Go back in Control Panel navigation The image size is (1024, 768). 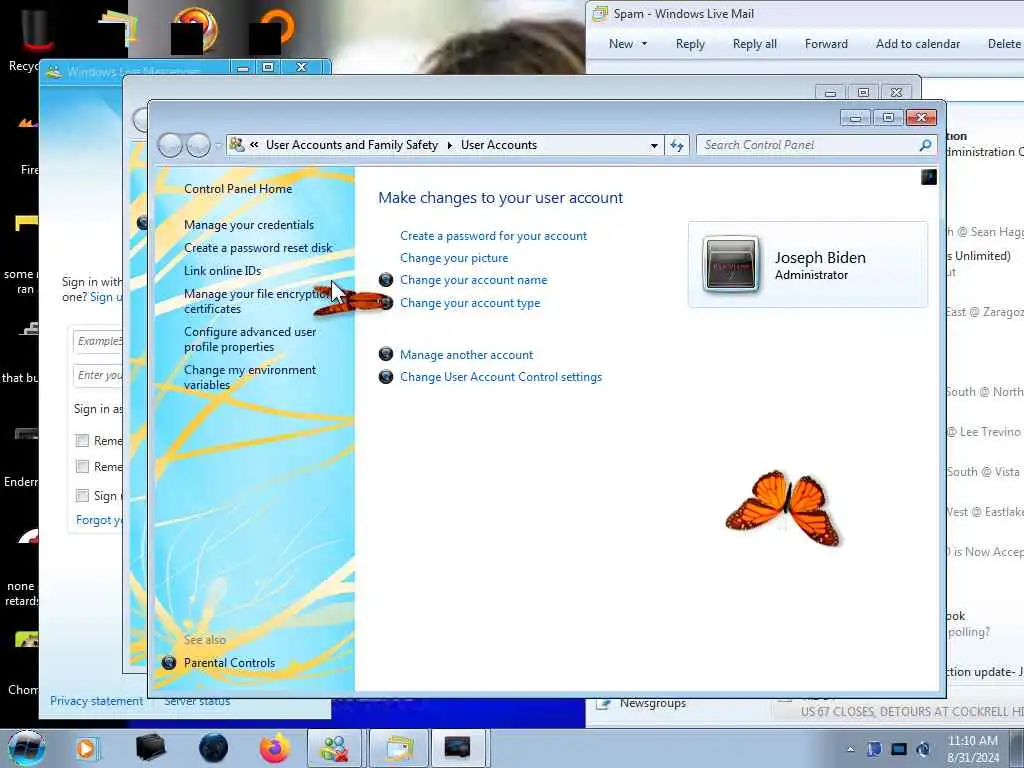coord(170,145)
